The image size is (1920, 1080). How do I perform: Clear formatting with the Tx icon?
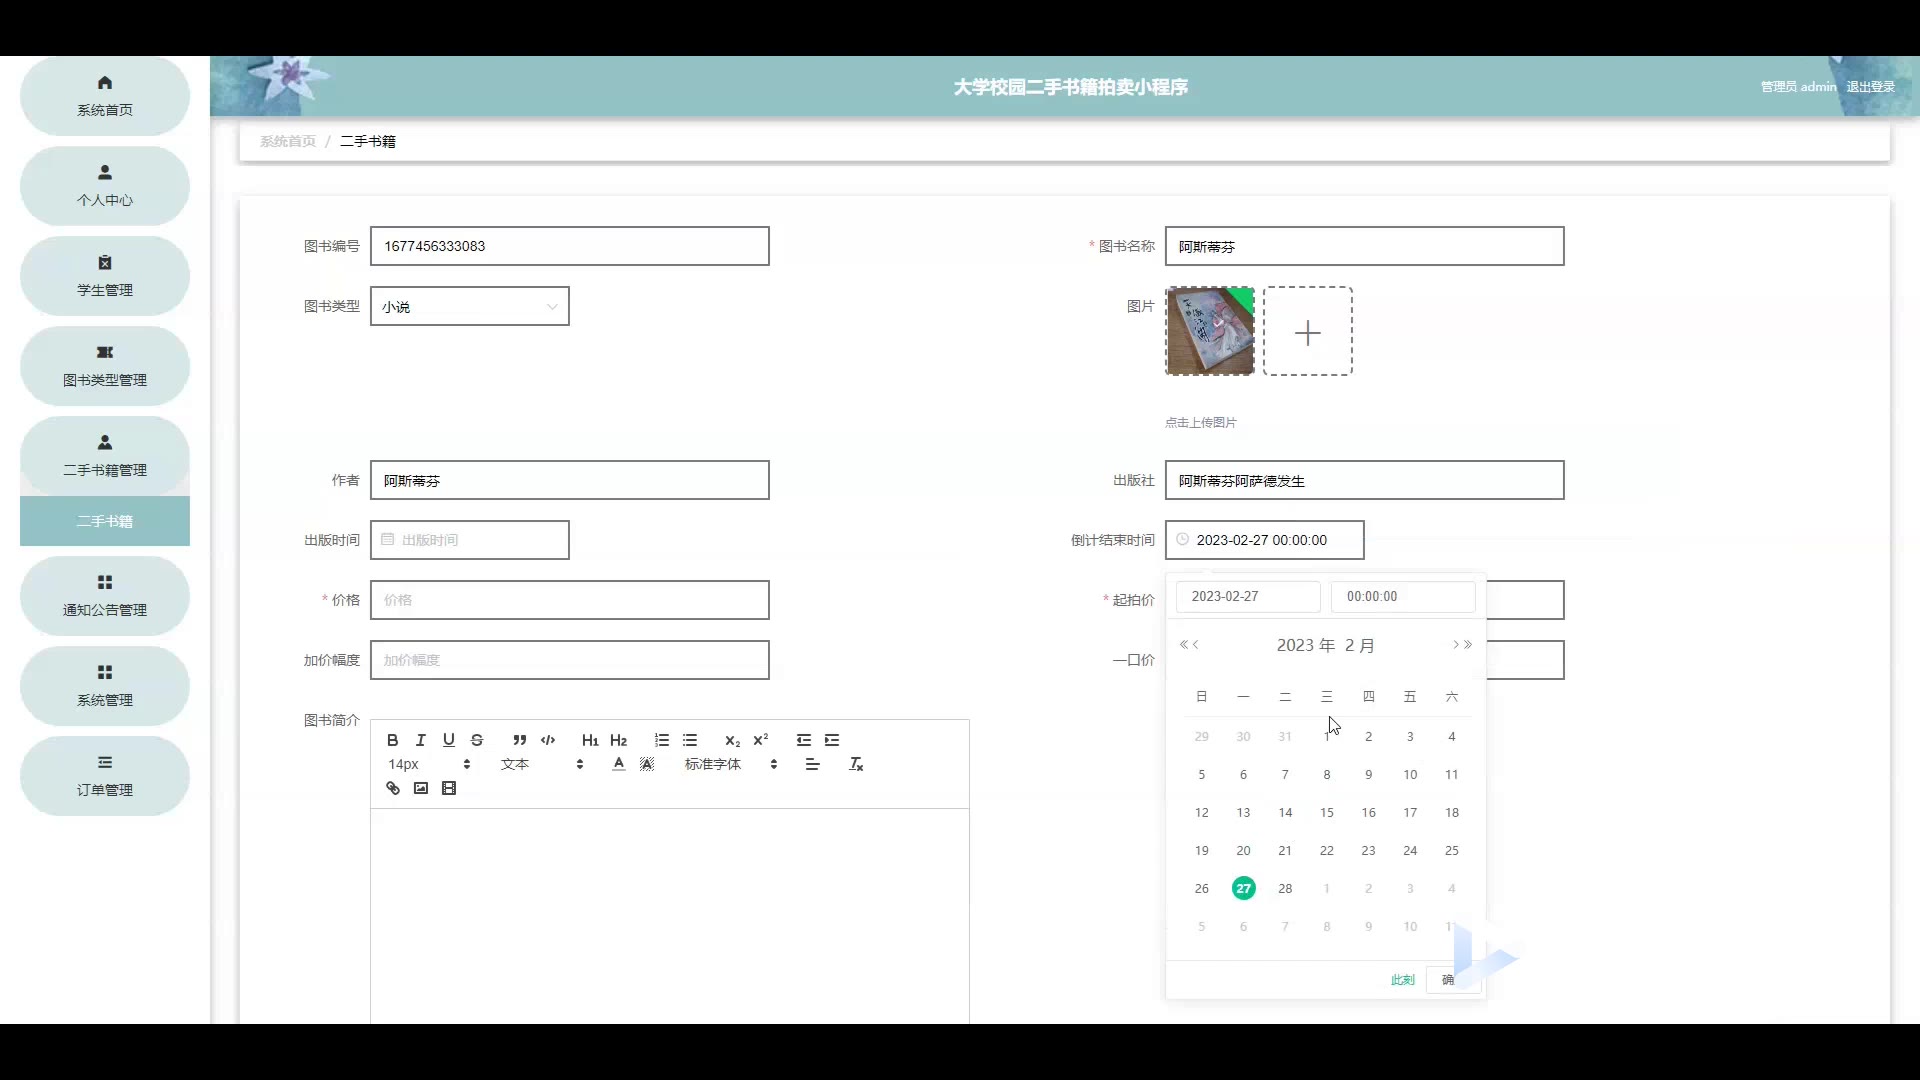[x=856, y=764]
